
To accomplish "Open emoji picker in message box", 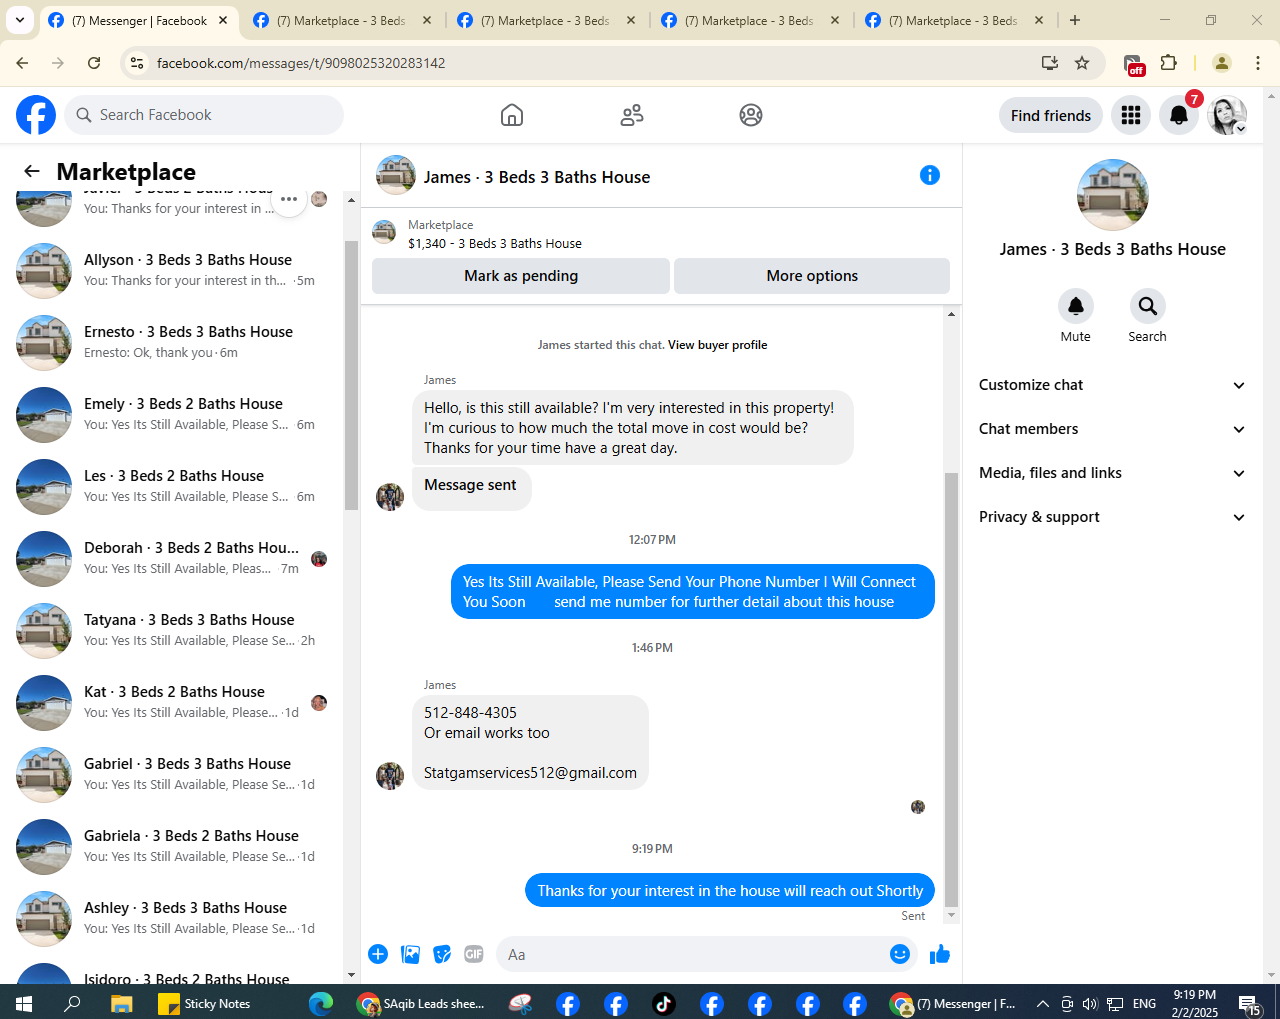I will click(900, 954).
